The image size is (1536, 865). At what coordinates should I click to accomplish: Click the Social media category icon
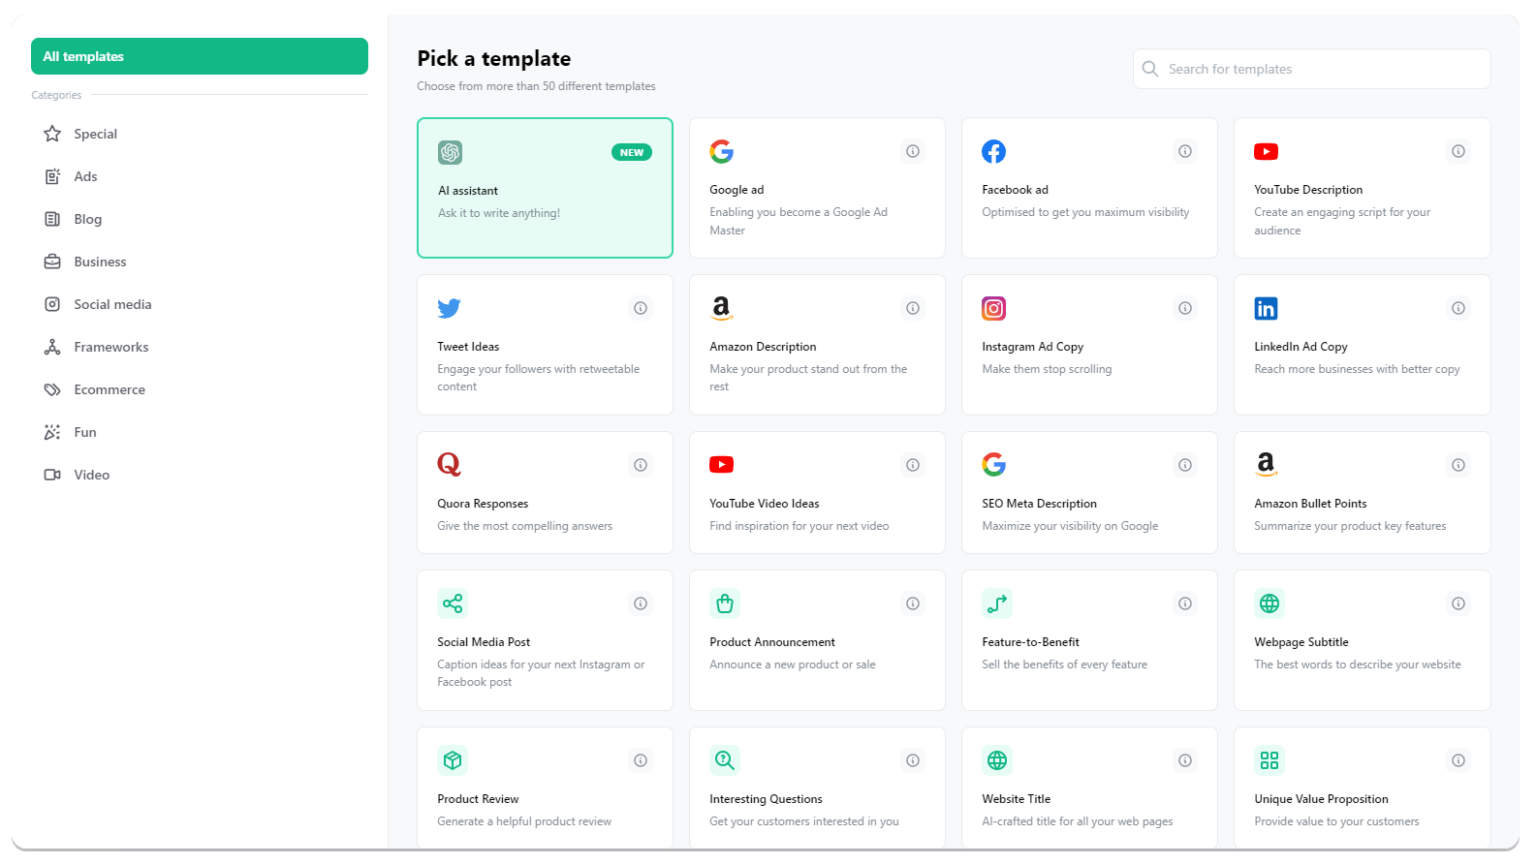pyautogui.click(x=52, y=304)
